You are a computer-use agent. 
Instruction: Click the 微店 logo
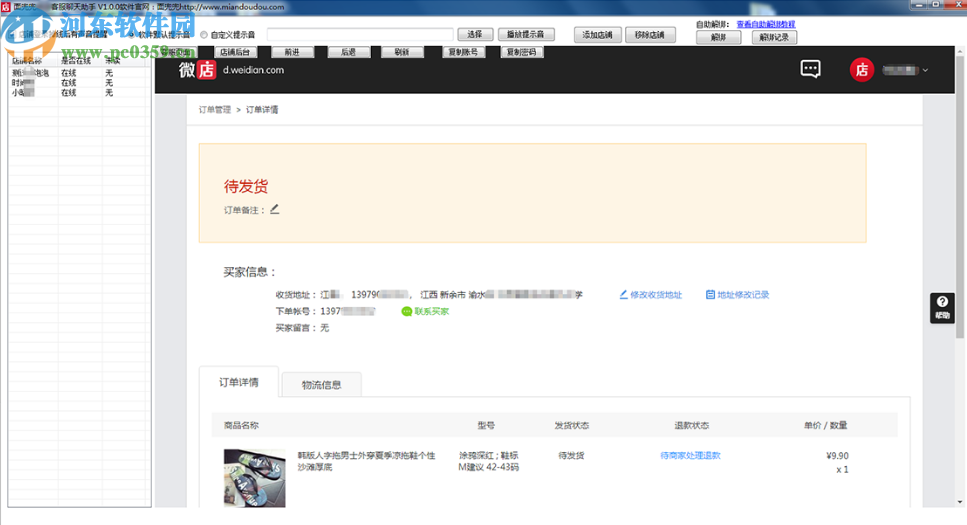point(197,70)
